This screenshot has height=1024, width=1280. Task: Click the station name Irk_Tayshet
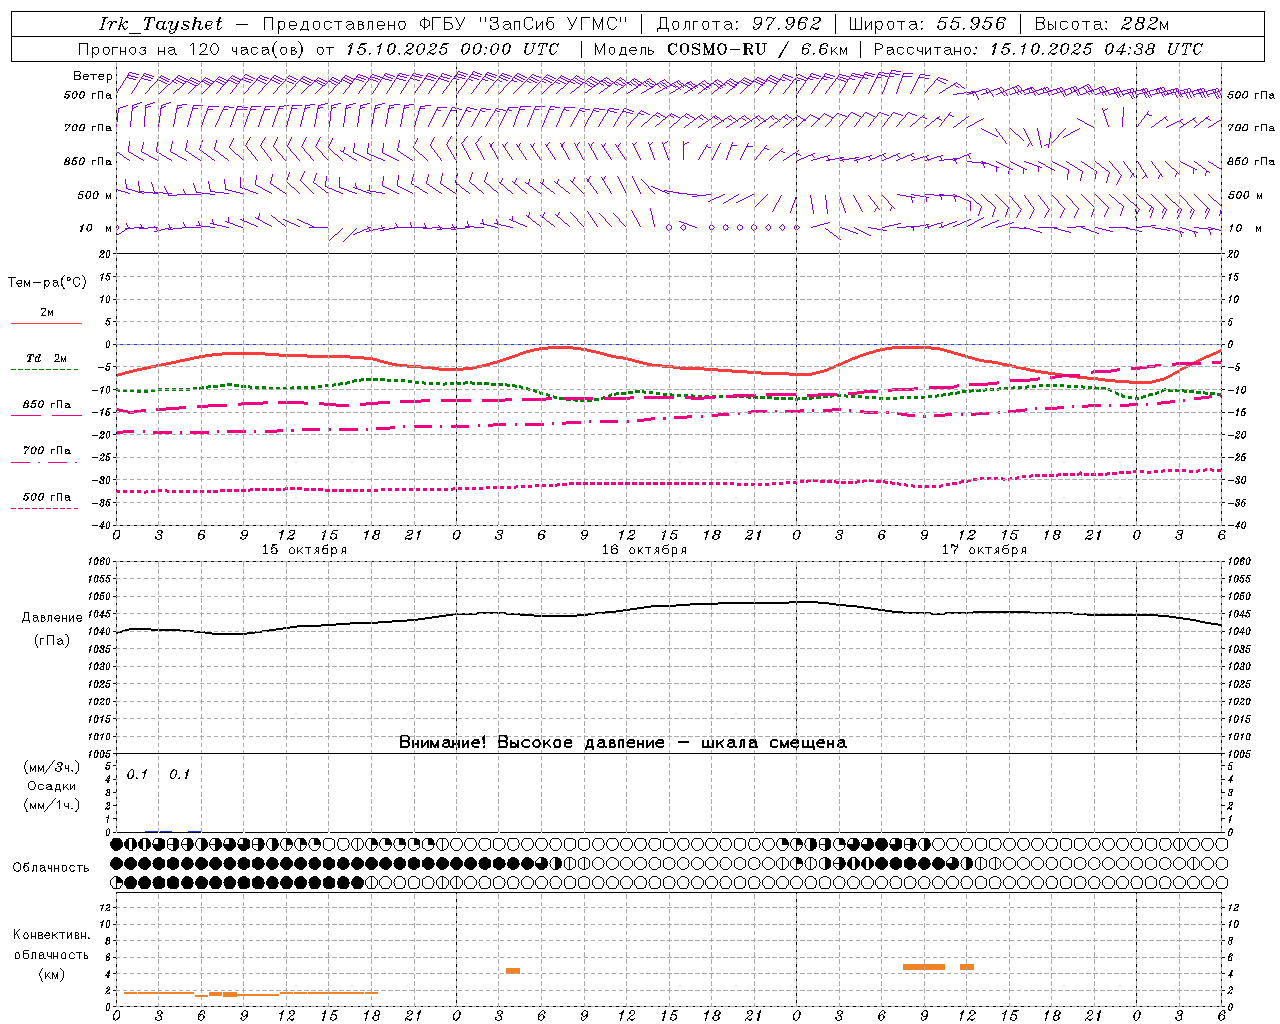tap(161, 24)
